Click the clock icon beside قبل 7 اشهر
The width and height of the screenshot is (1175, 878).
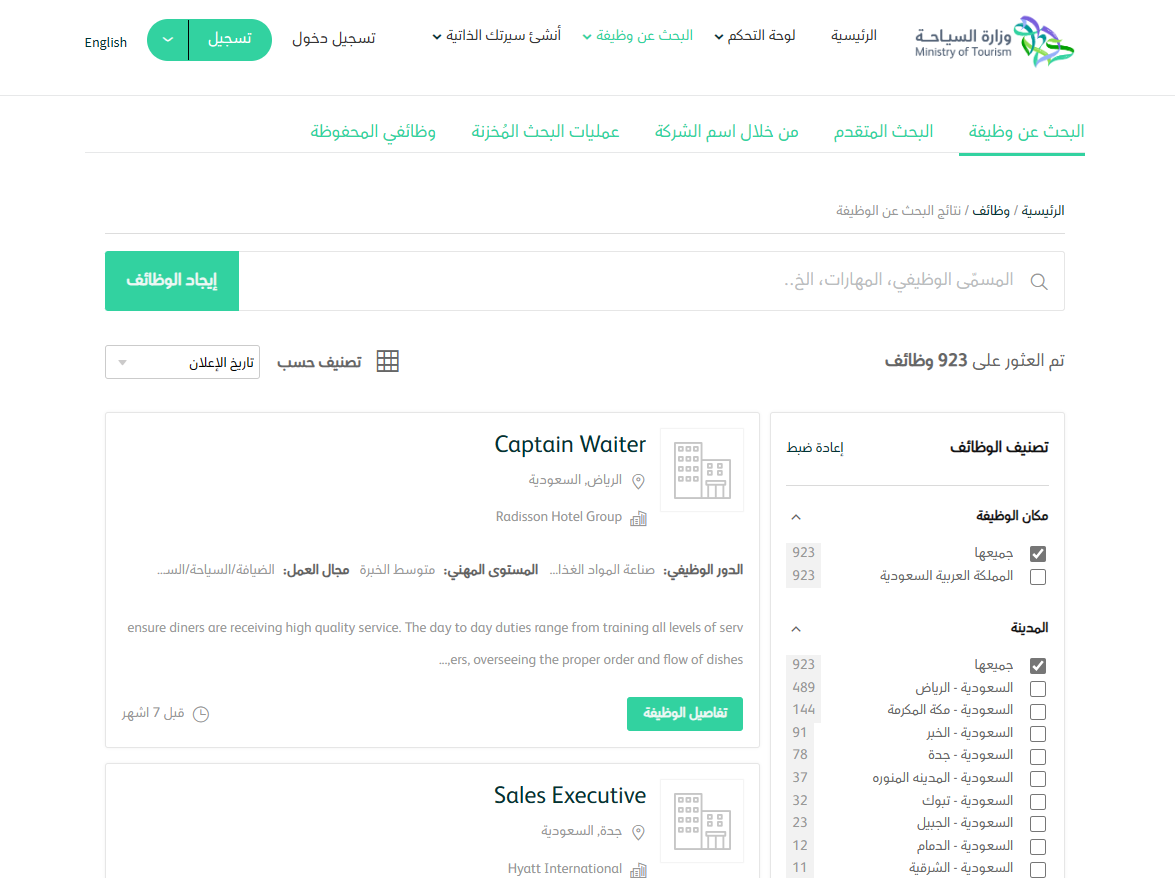[x=201, y=714]
